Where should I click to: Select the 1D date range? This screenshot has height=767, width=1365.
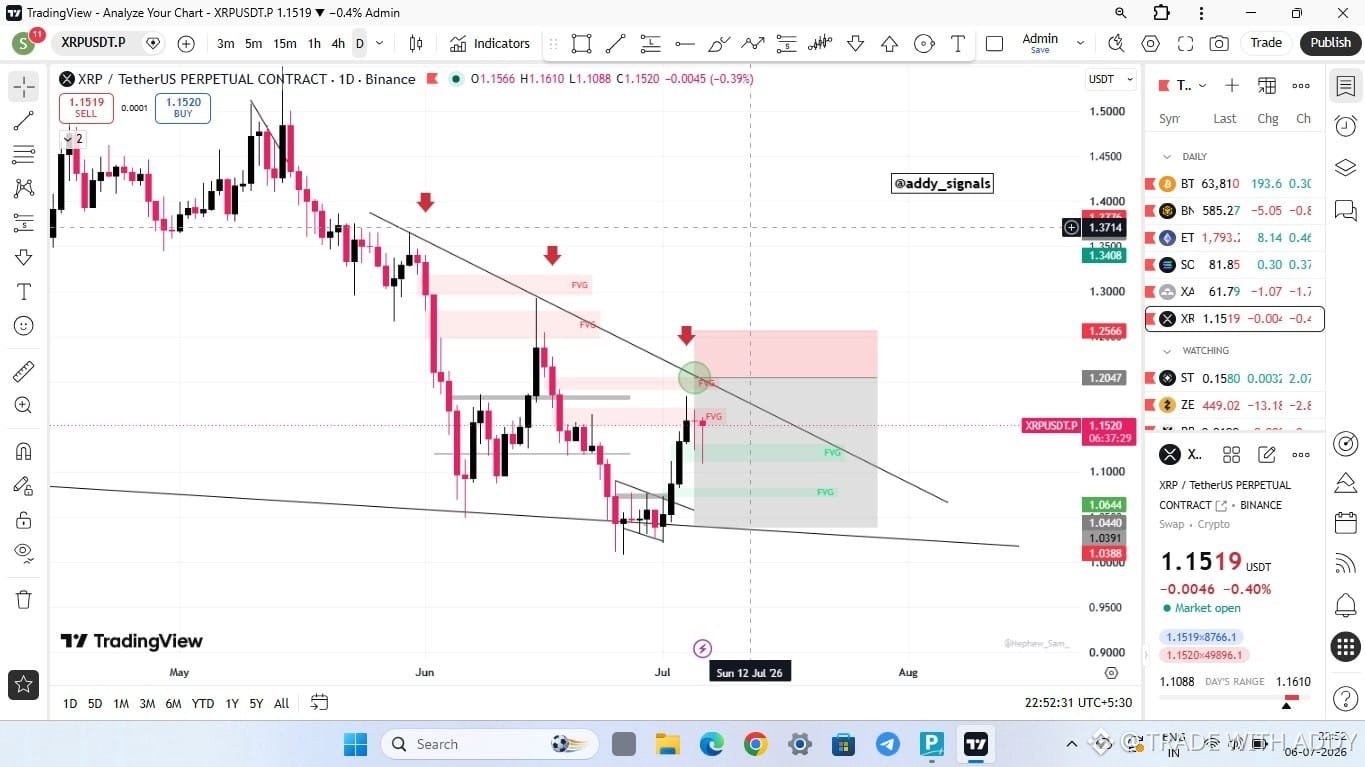(70, 704)
